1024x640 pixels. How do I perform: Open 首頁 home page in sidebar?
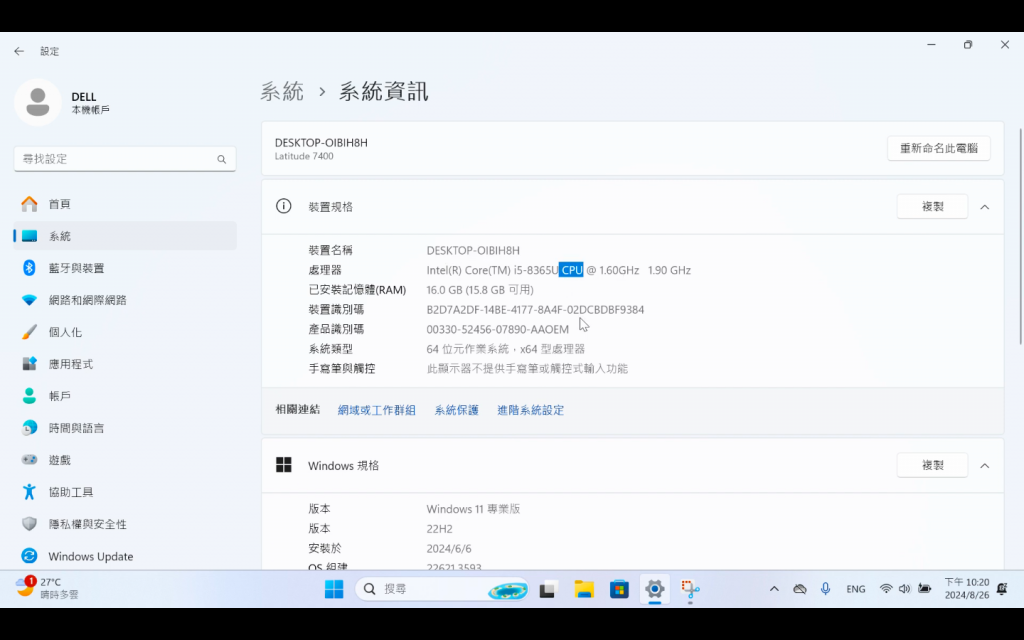click(125, 204)
